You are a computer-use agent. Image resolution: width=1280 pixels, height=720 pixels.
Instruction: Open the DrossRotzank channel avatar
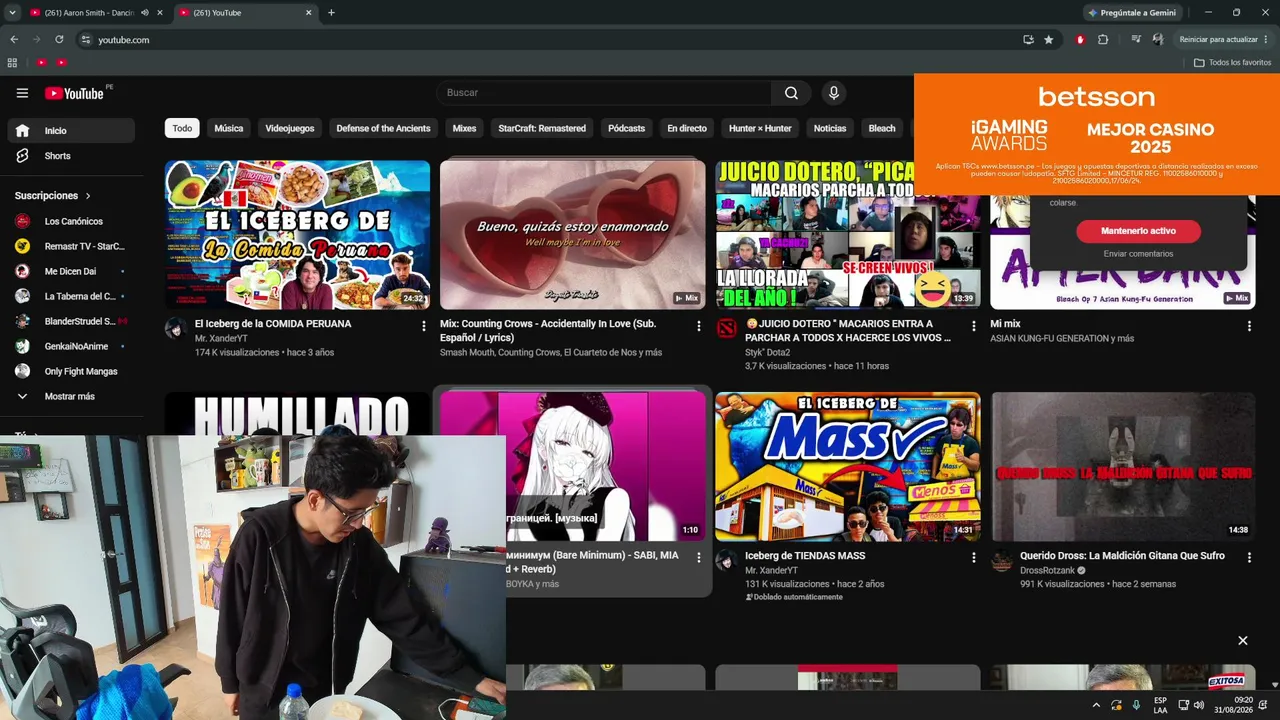(1001, 561)
